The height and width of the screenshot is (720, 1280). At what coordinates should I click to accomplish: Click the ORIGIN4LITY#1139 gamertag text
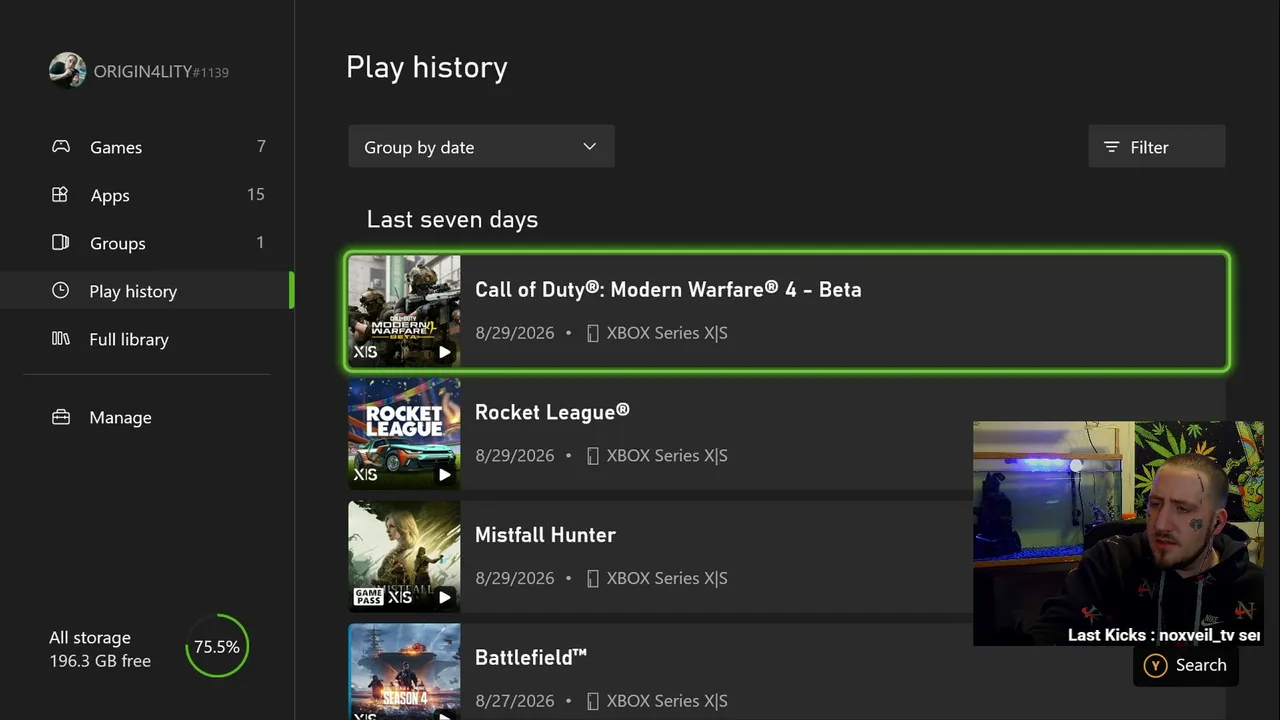[x=161, y=72]
